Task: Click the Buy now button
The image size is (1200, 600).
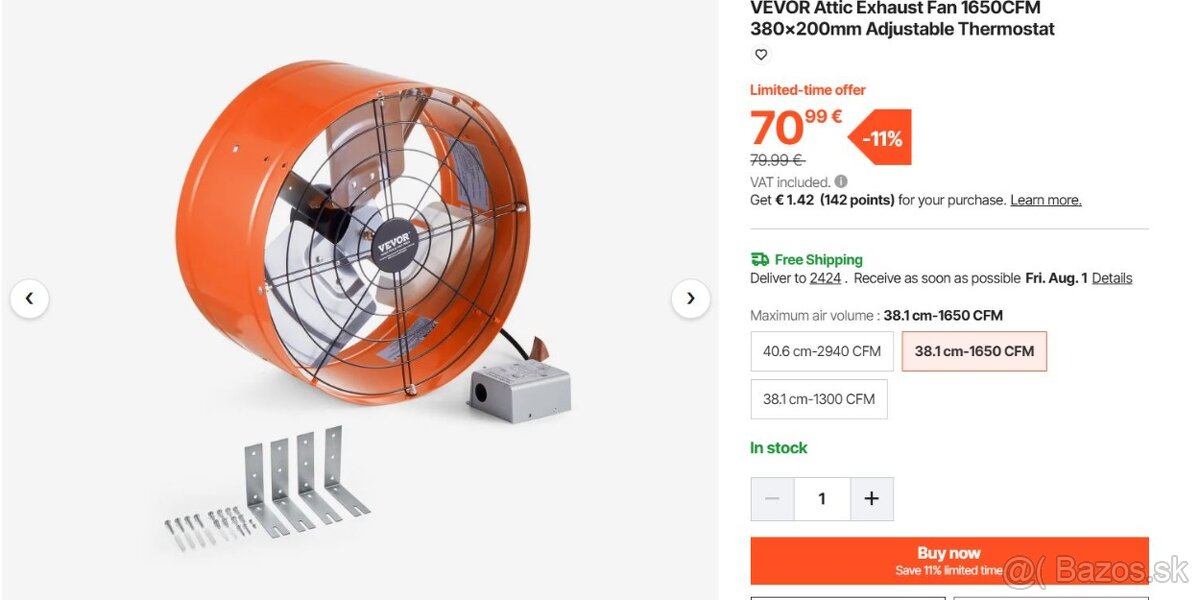Action: click(x=949, y=561)
